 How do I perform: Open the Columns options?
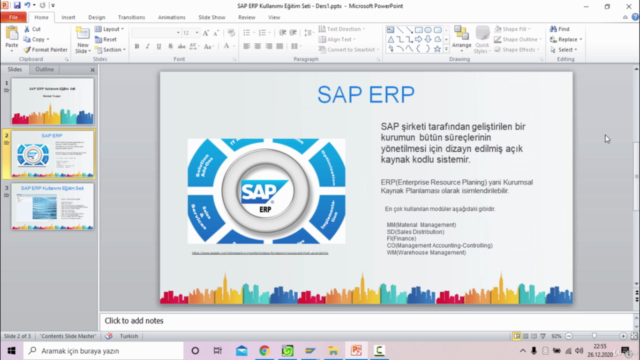click(296, 47)
